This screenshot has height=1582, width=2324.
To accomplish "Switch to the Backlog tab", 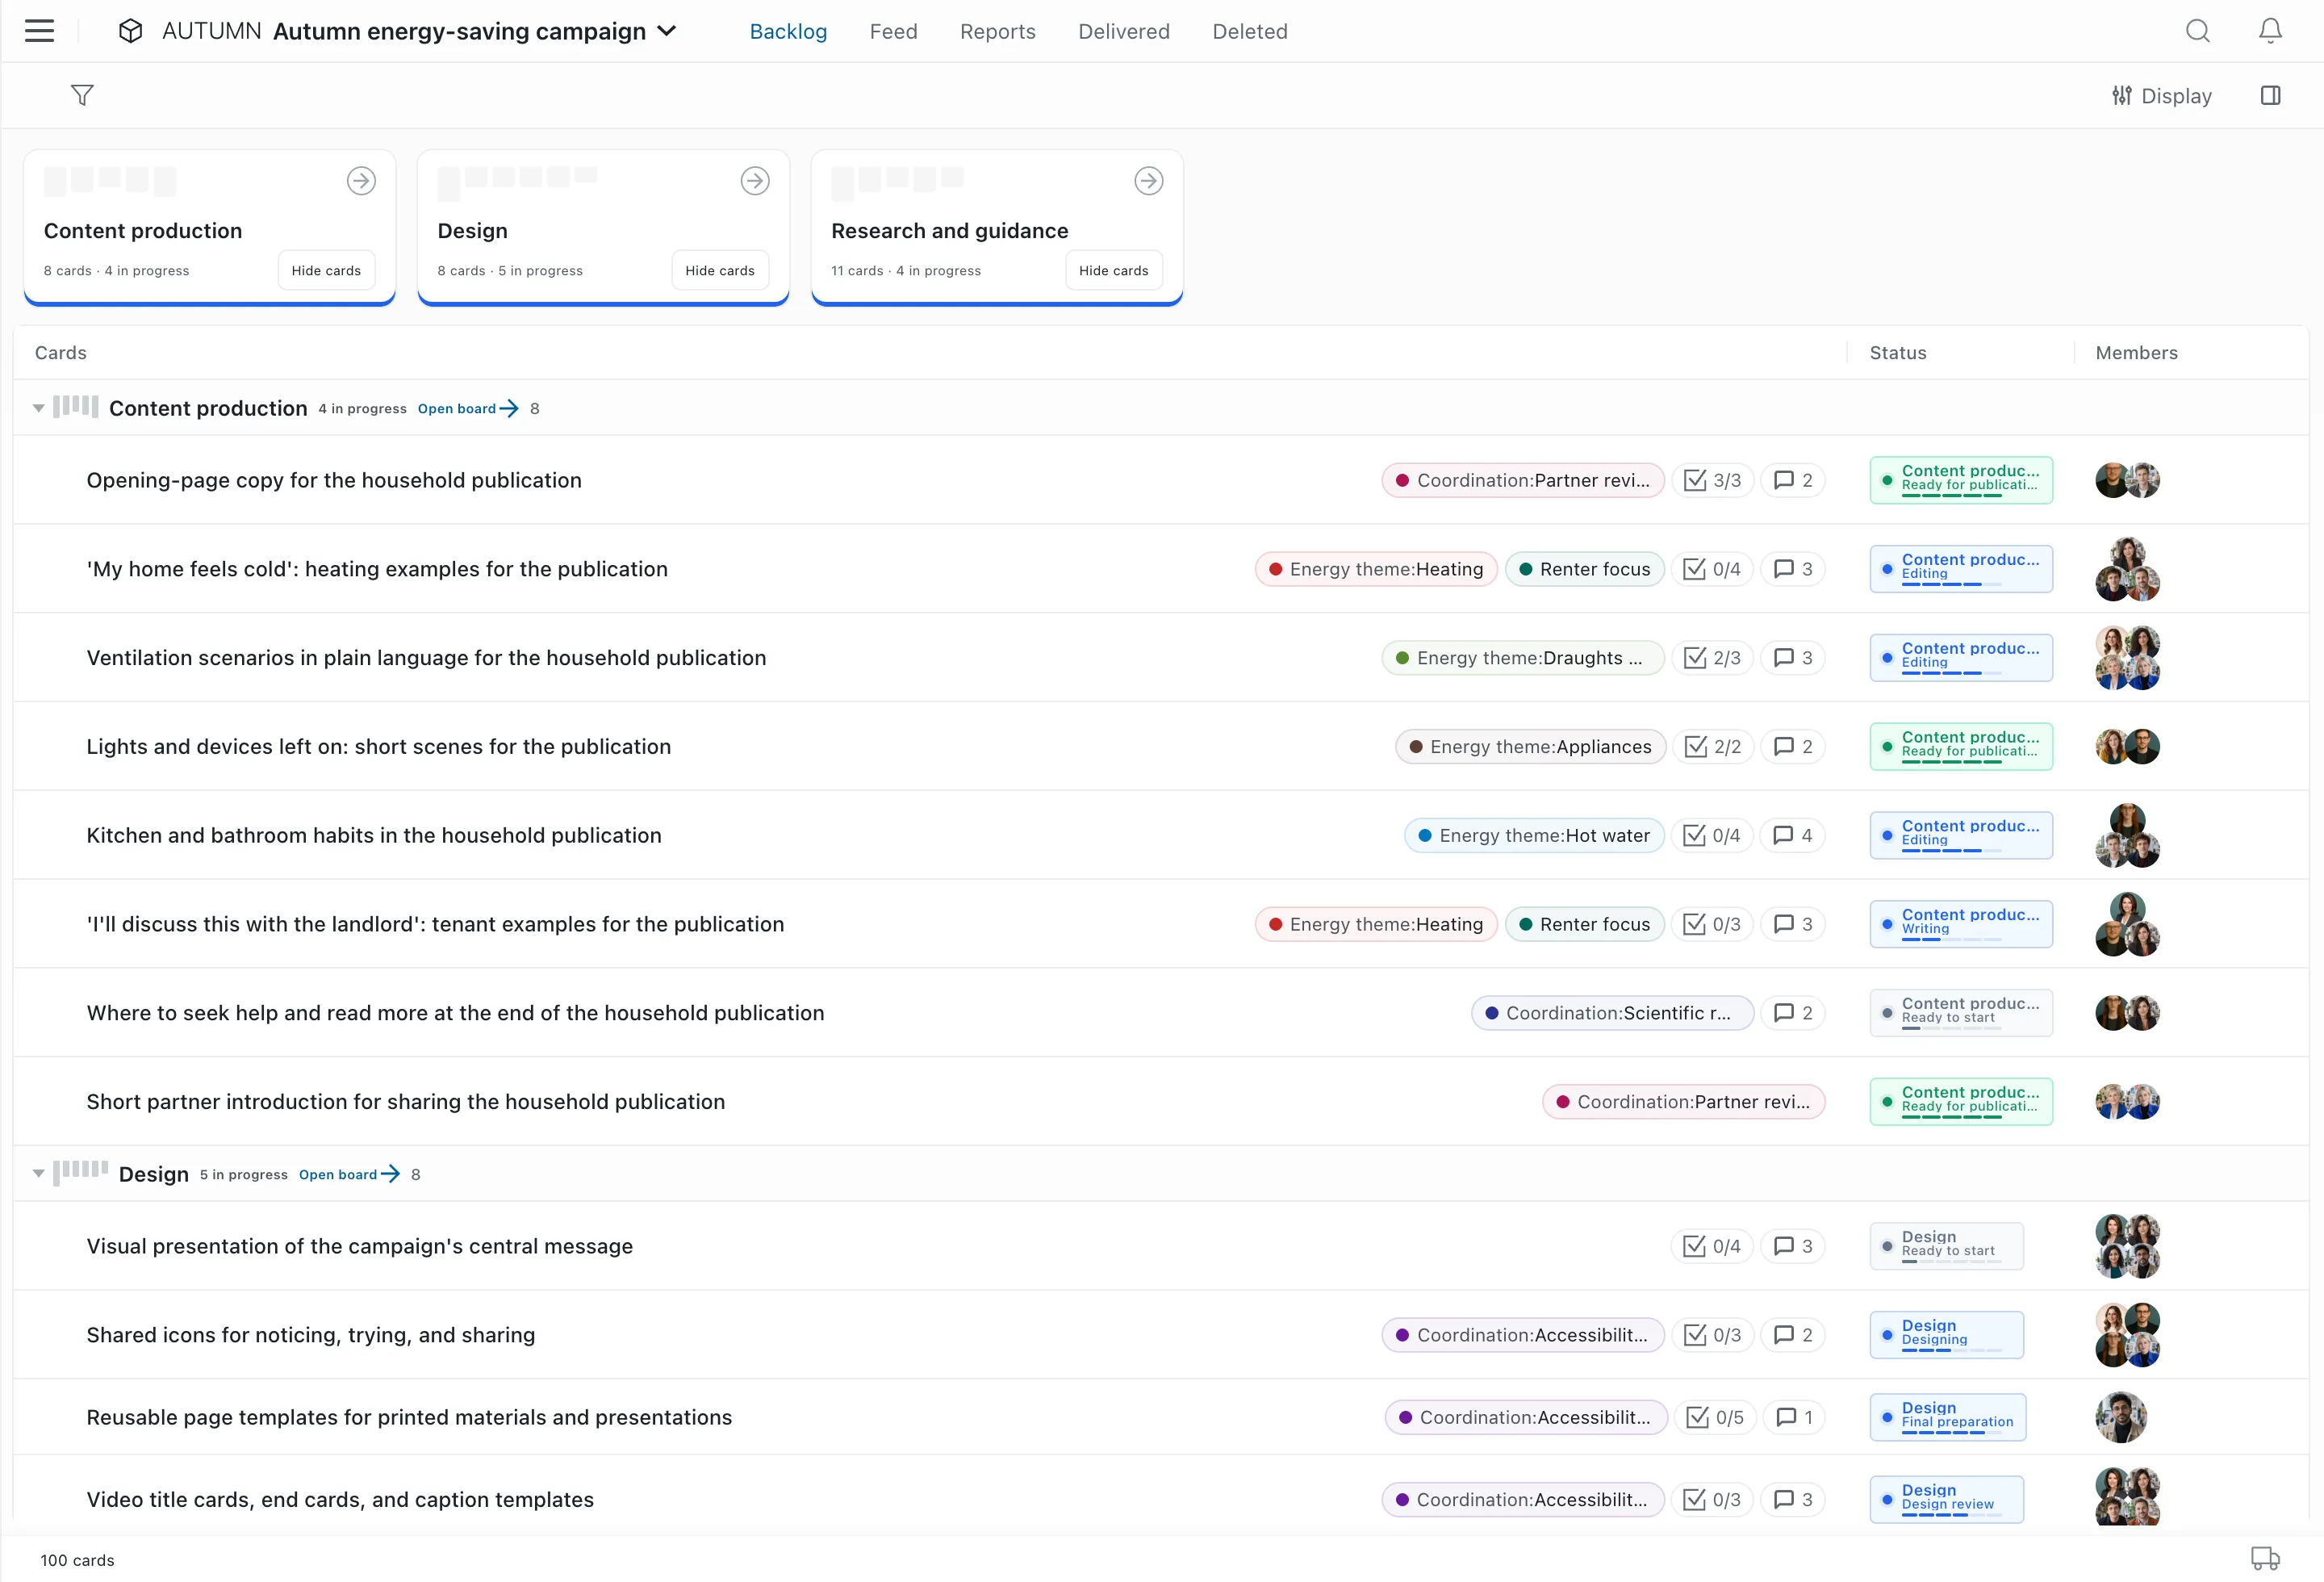I will [788, 31].
